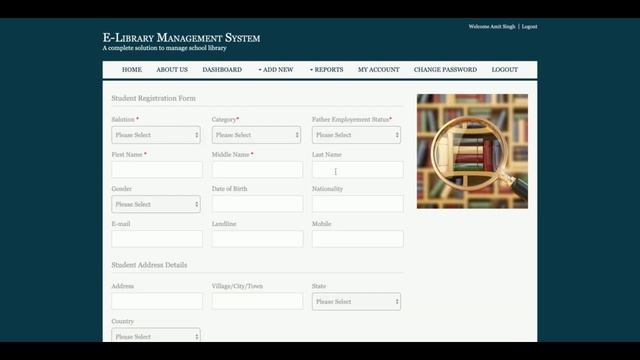640x360 pixels.
Task: Expand the REPORTS menu
Action: pyautogui.click(x=327, y=70)
